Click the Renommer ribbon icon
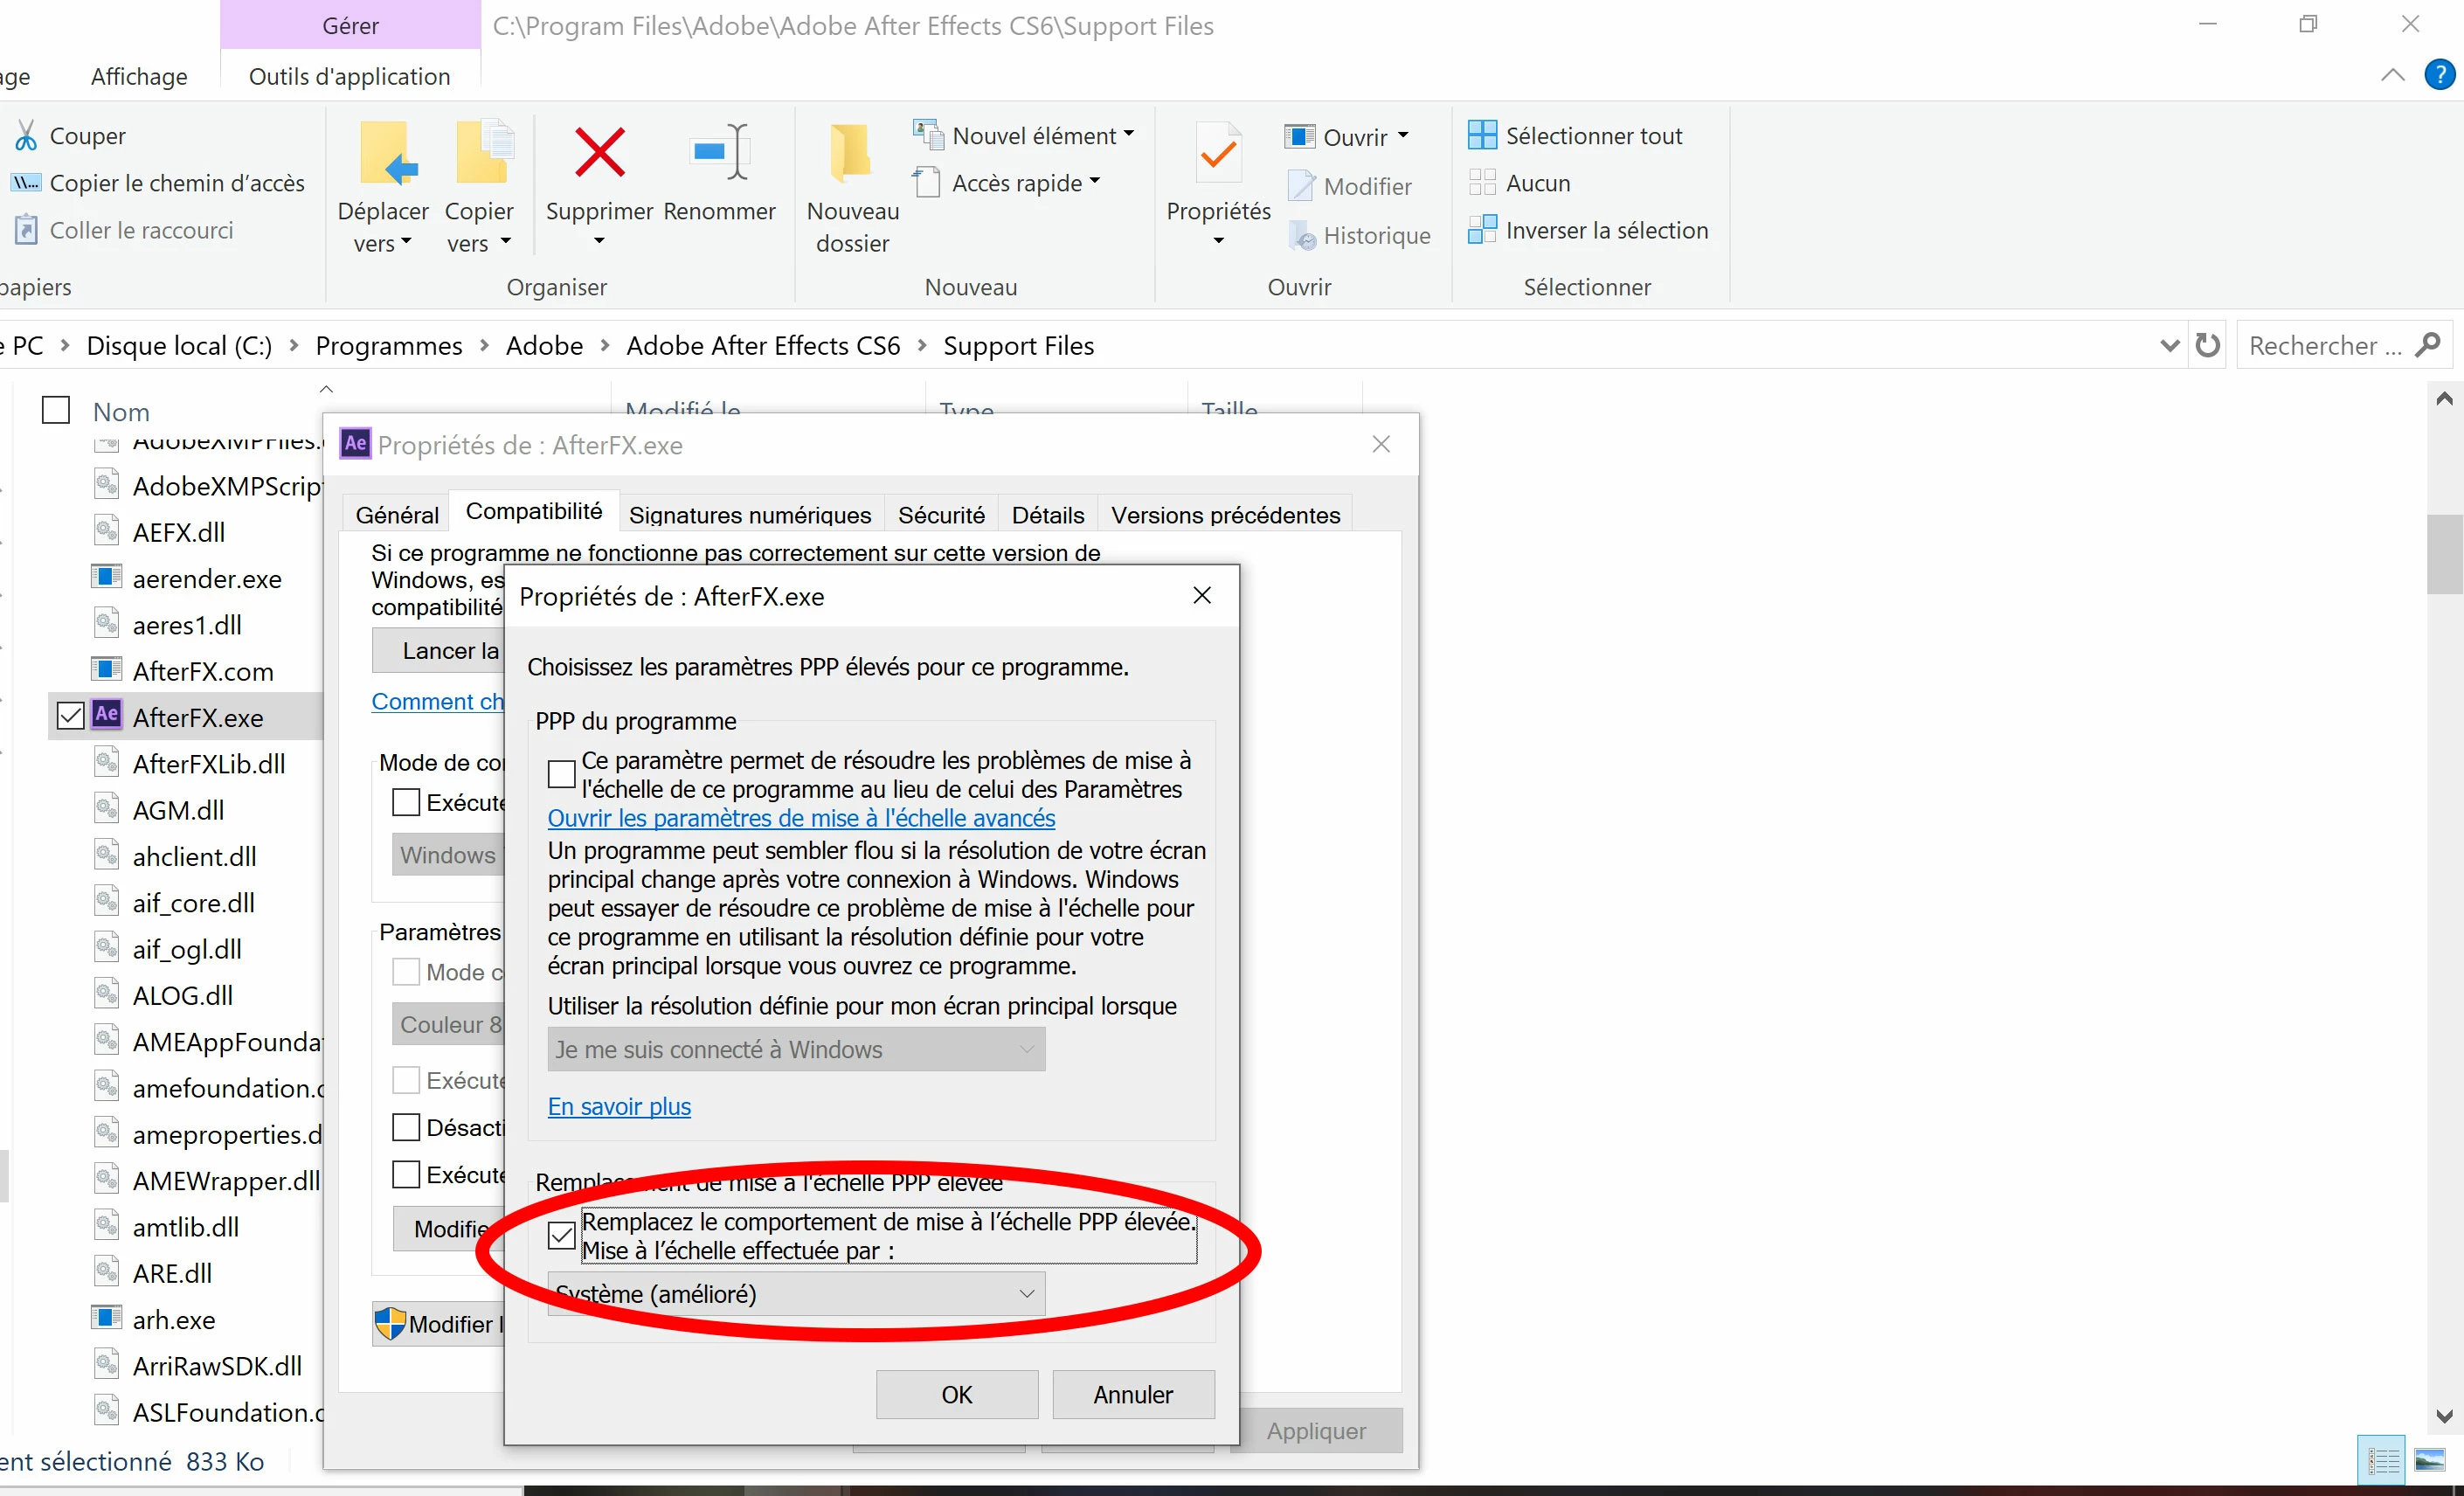2464x1496 pixels. [720, 152]
